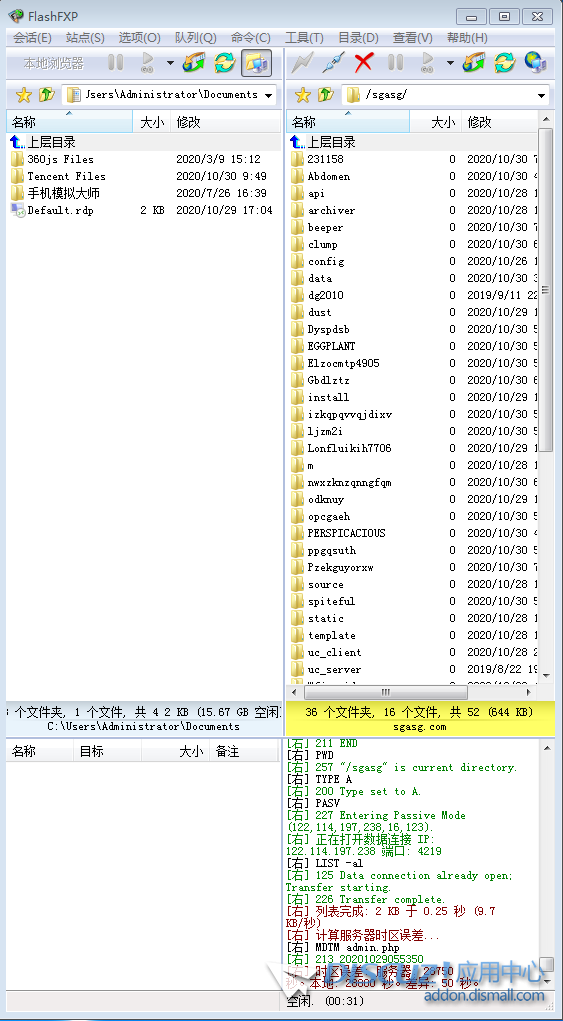563x1021 pixels.
Task: Open bookmarks star in the remote pane
Action: 303,95
